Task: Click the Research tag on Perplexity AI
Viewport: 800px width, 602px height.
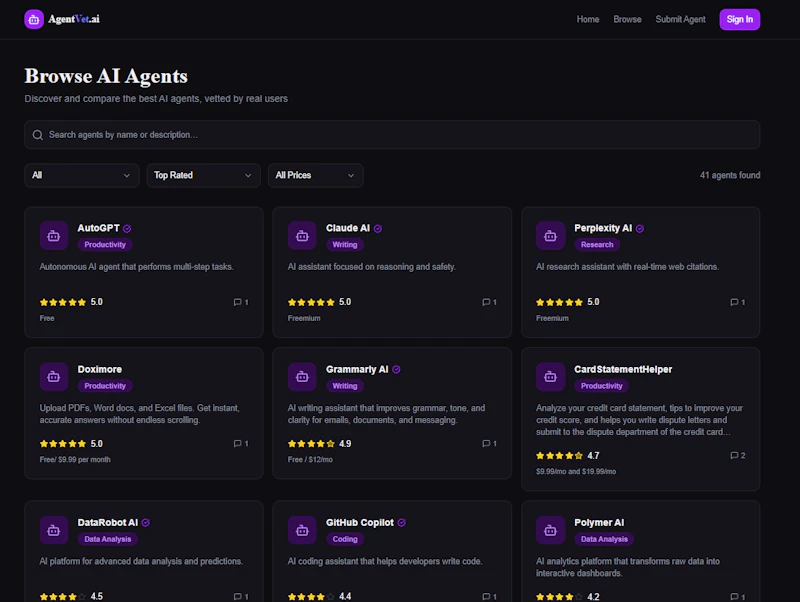Action: (597, 245)
